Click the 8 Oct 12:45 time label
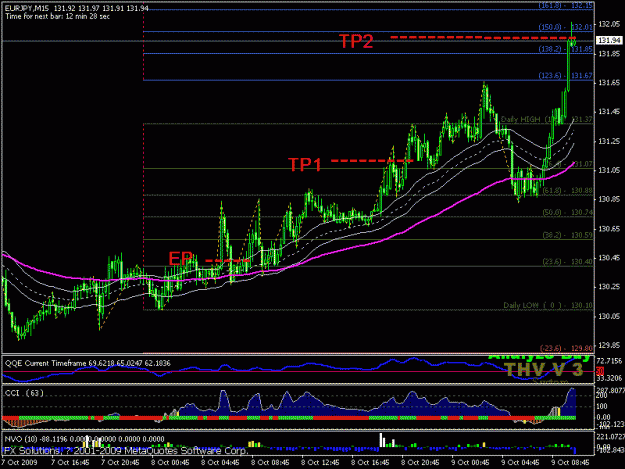The image size is (625, 469). click(x=320, y=463)
